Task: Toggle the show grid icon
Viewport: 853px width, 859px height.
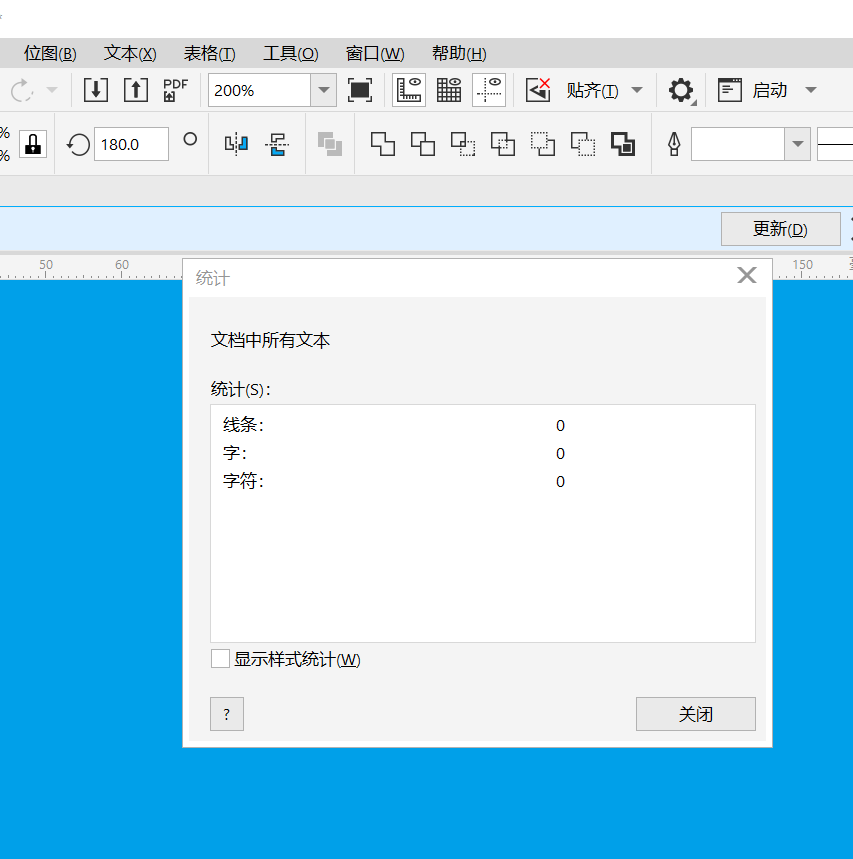Action: click(x=449, y=90)
